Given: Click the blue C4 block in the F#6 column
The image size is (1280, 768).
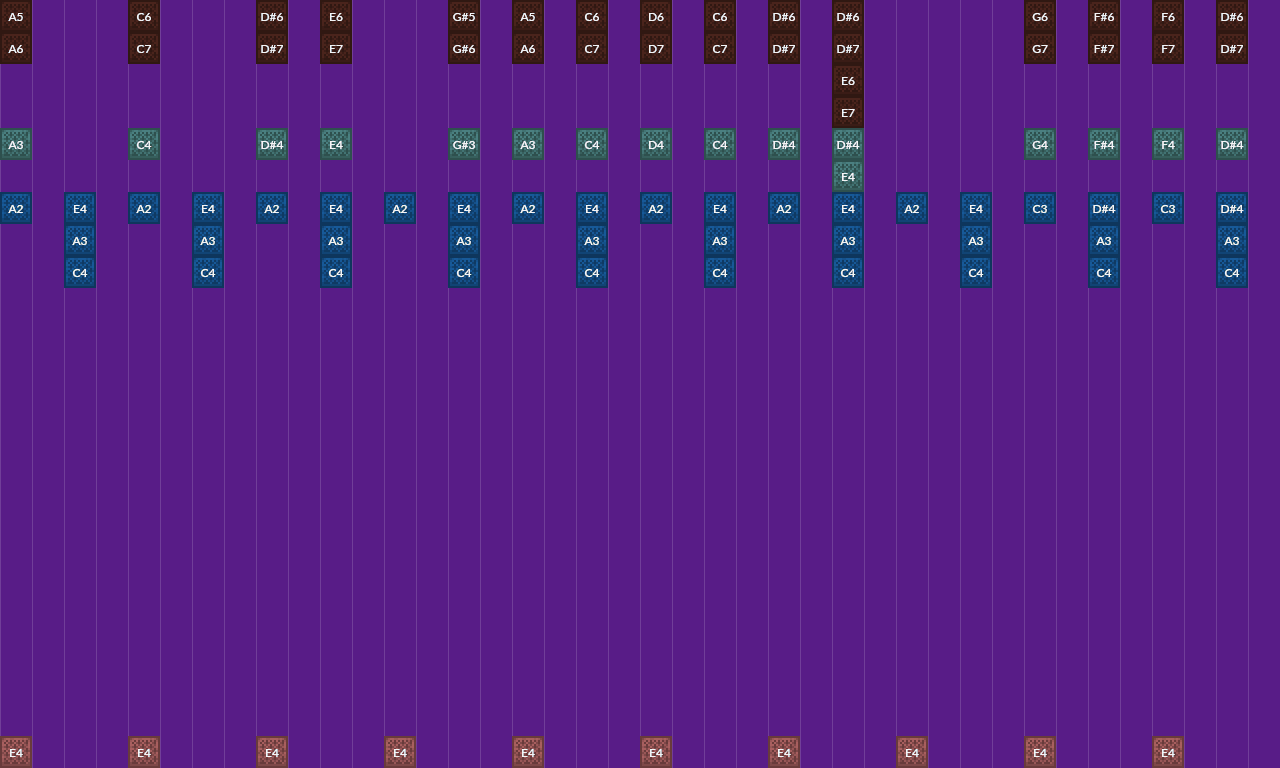Looking at the screenshot, I should (1104, 272).
